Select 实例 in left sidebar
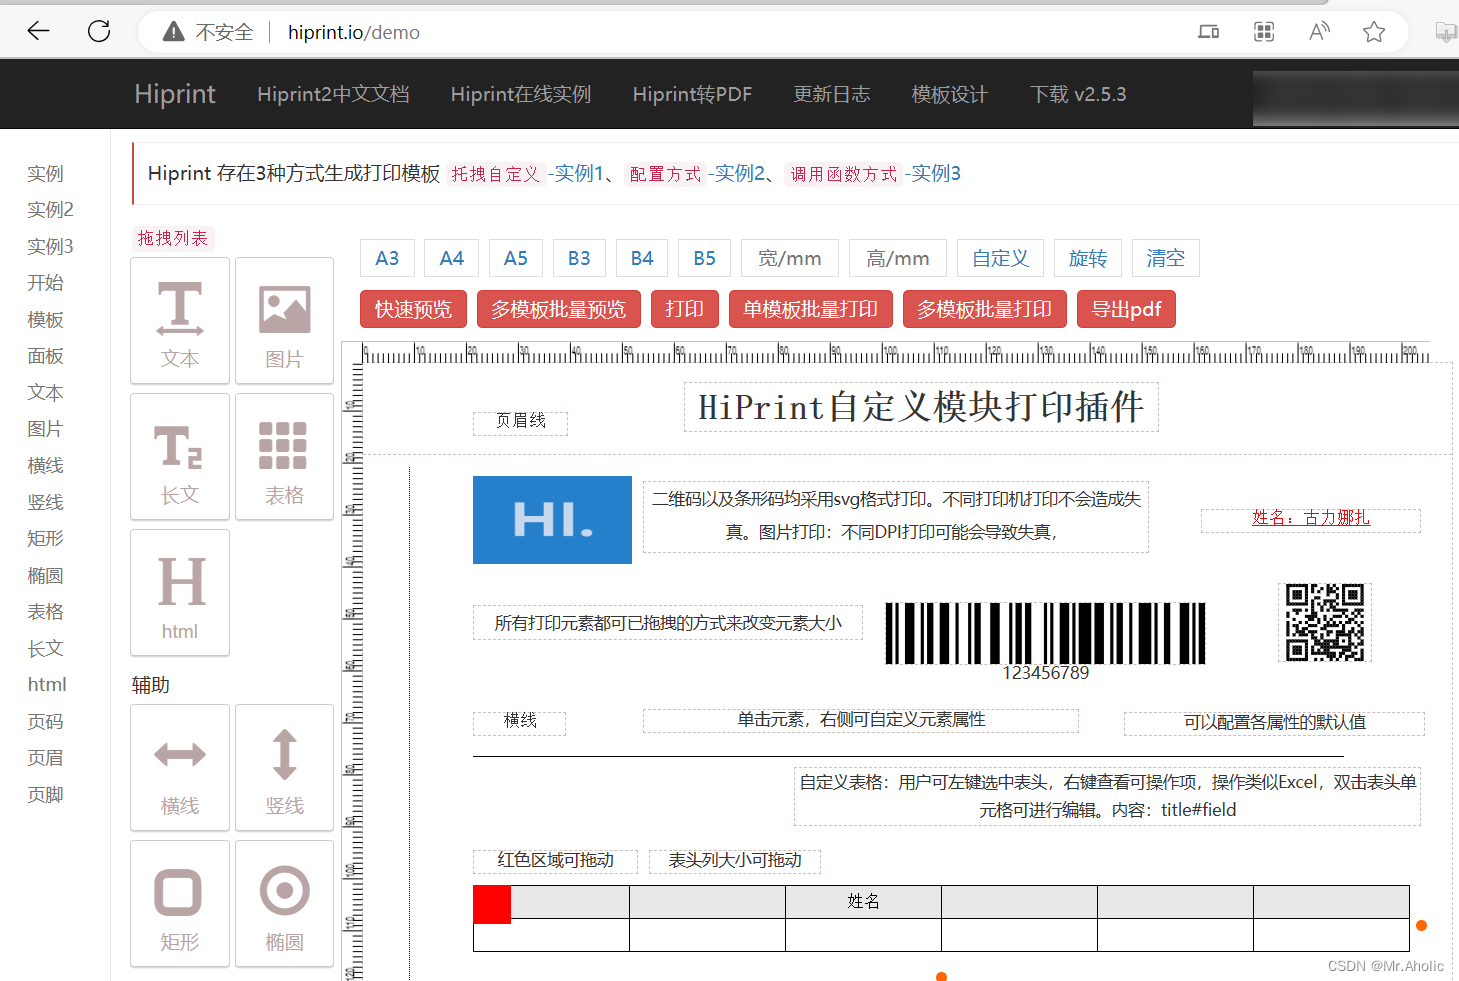 click(45, 173)
